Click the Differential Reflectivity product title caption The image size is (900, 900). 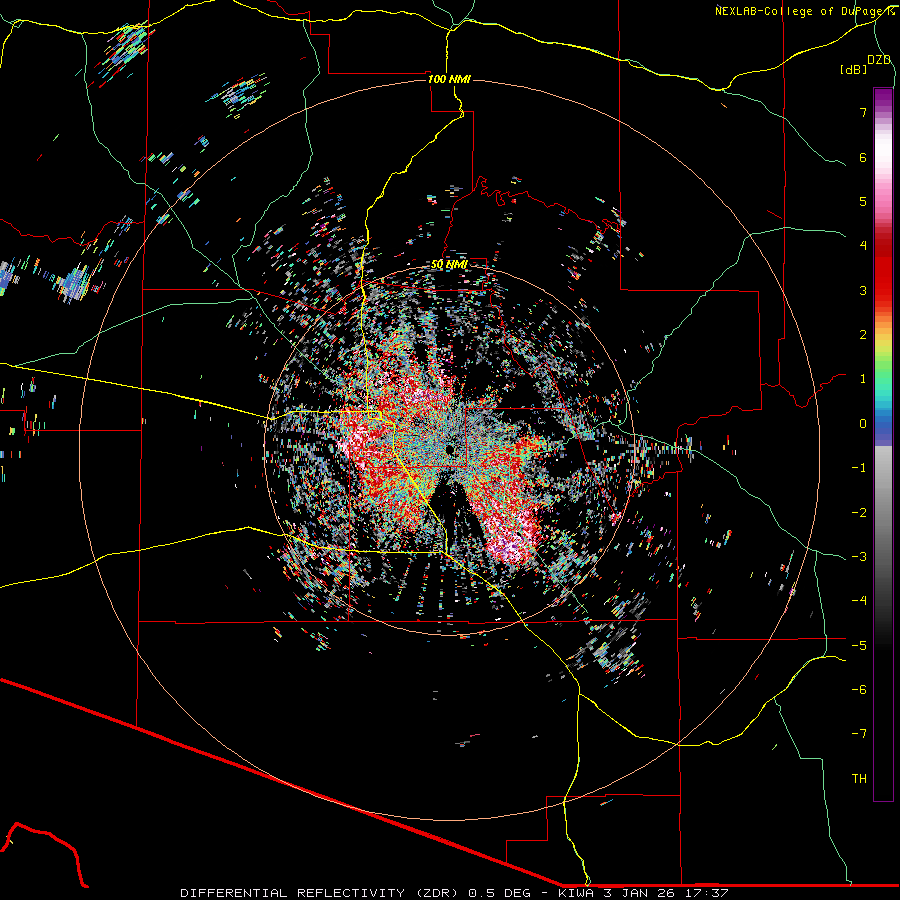click(x=454, y=893)
